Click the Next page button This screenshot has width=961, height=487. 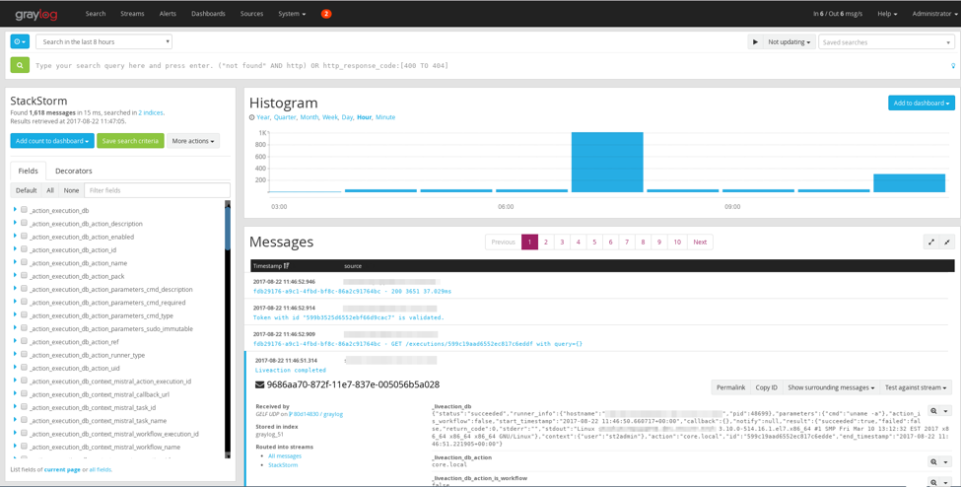tap(700, 242)
